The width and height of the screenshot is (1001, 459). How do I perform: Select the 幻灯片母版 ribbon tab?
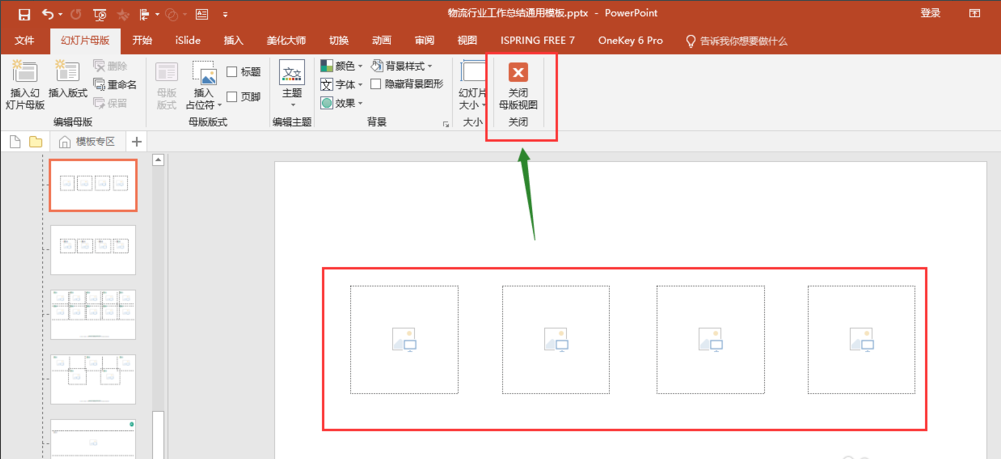(85, 41)
